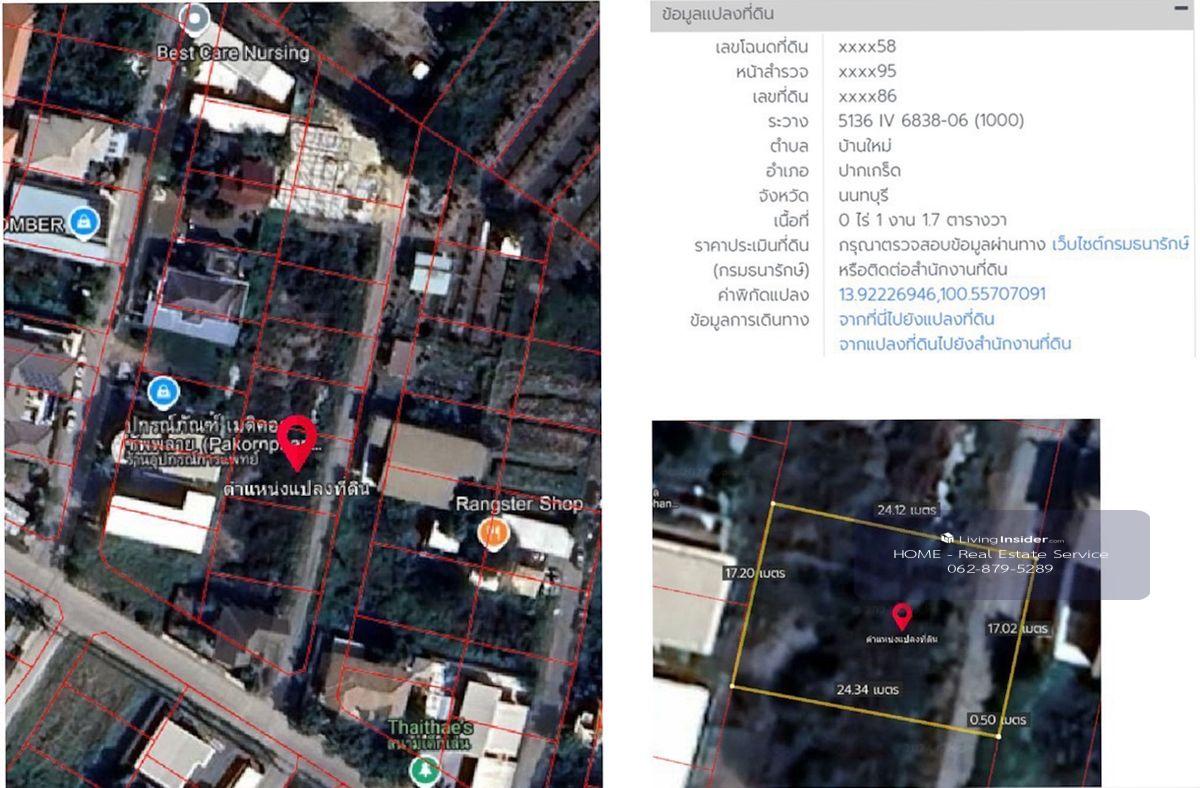Click the Rangster Shop text label
This screenshot has width=1200, height=788.
tap(518, 504)
